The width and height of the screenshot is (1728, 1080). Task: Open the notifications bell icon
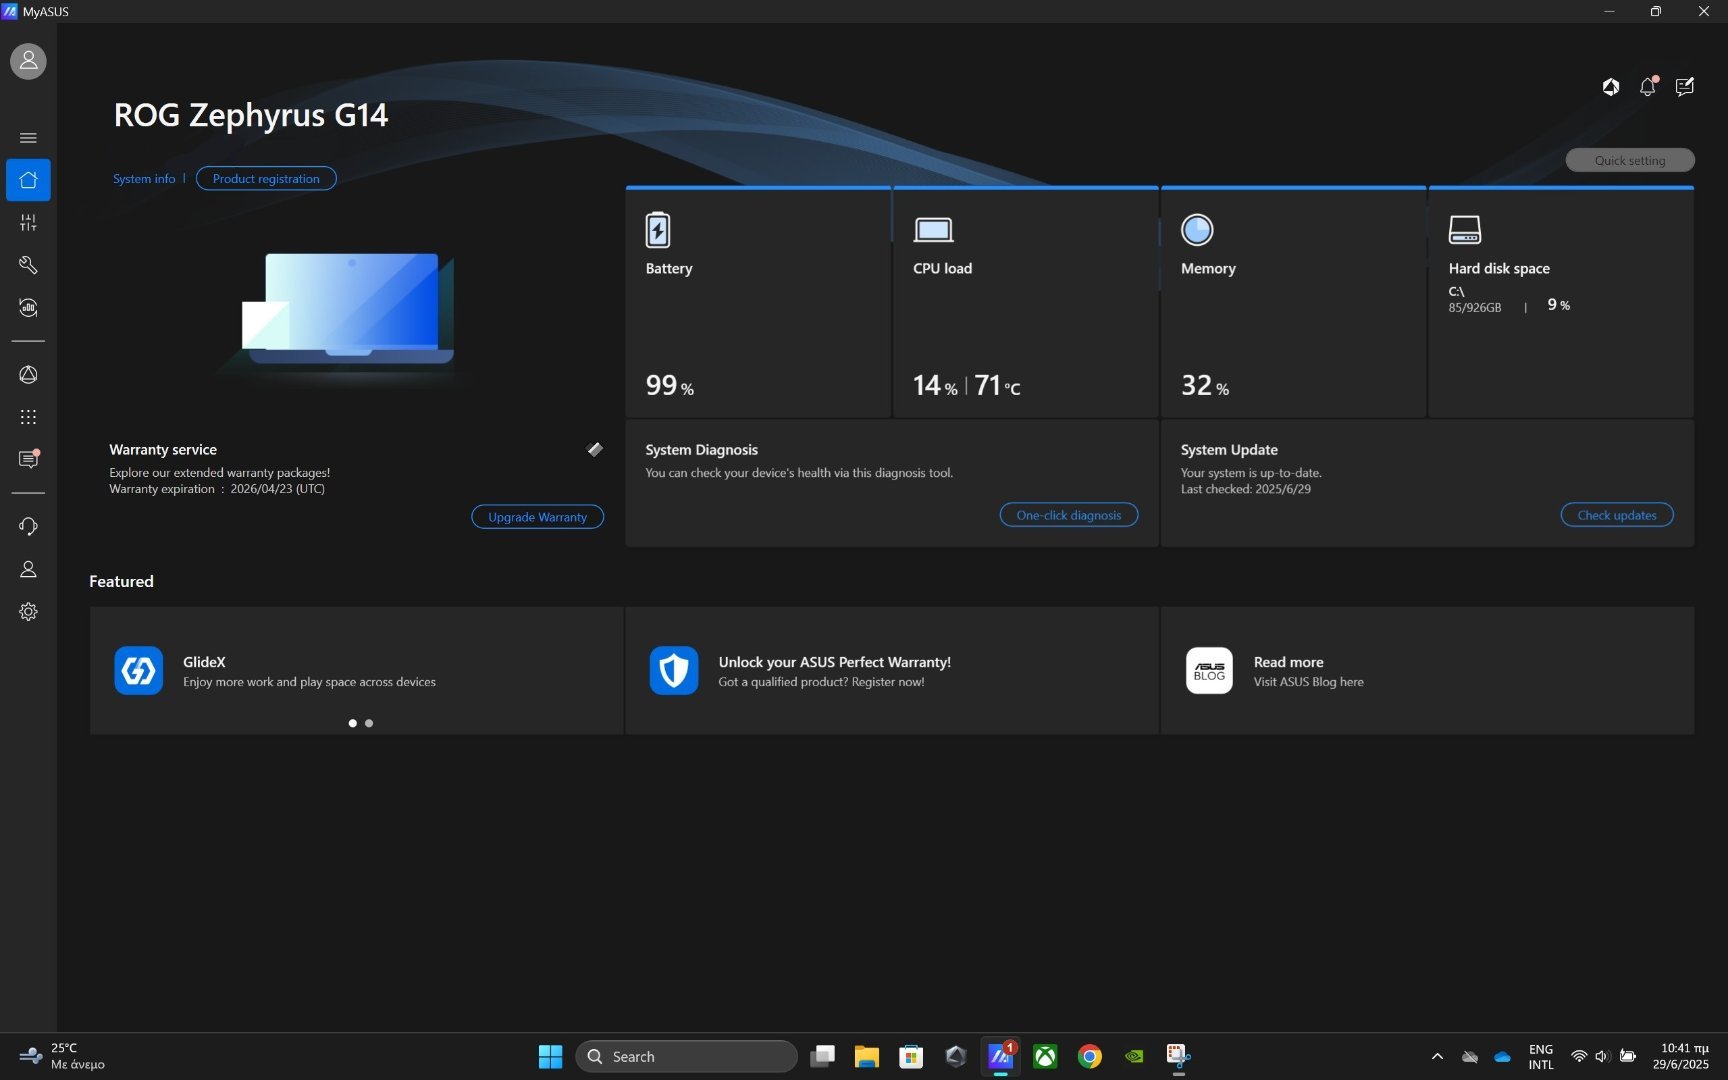pyautogui.click(x=1648, y=86)
